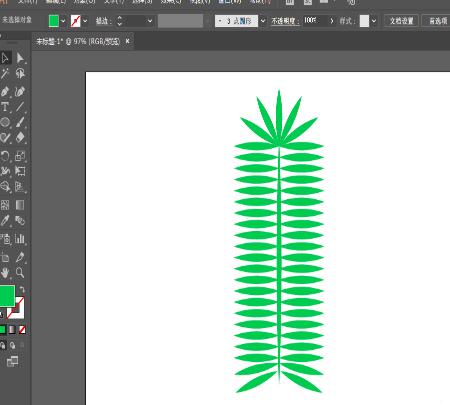Select the Curvature tool

point(20,91)
